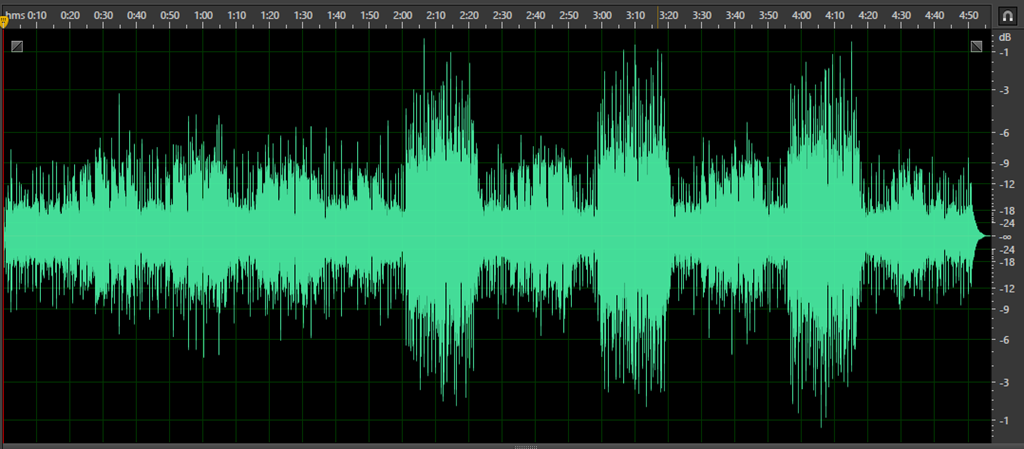Click the 2:10 mark on time ruler
Screen dimensions: 1024x449
tap(436, 14)
